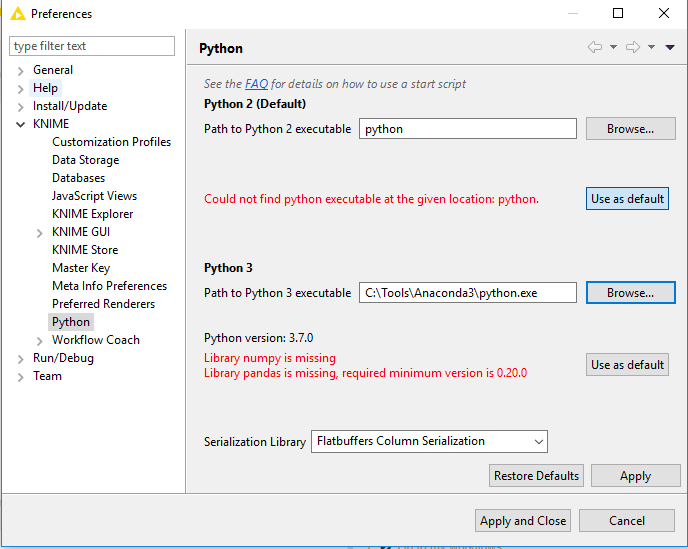Select Master Key preference page
This screenshot has height=549, width=688.
[x=81, y=268]
